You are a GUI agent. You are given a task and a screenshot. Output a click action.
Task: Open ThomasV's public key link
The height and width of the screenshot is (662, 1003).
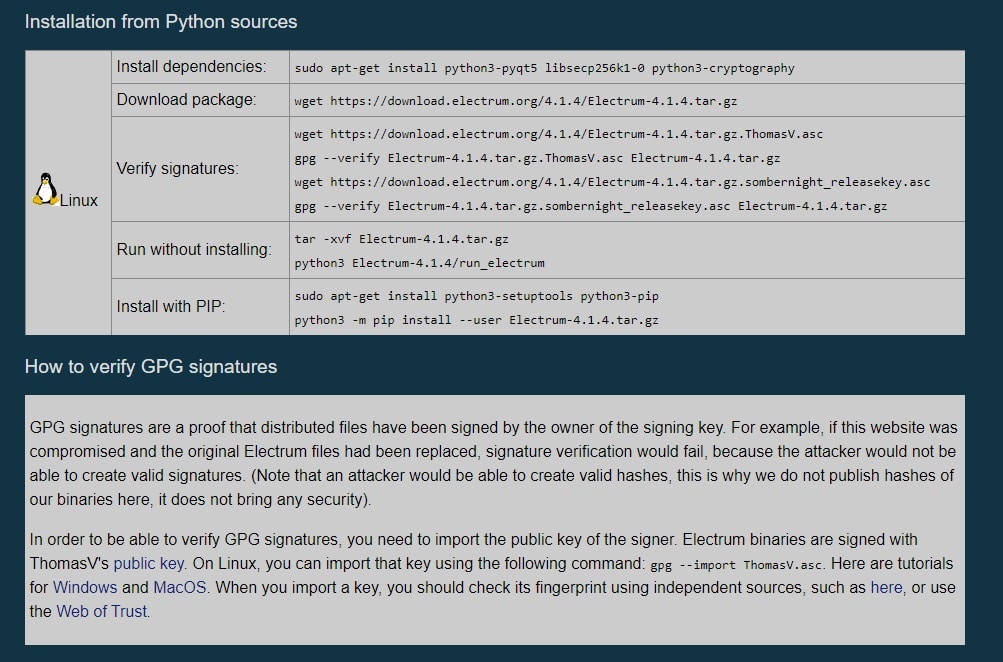click(149, 563)
